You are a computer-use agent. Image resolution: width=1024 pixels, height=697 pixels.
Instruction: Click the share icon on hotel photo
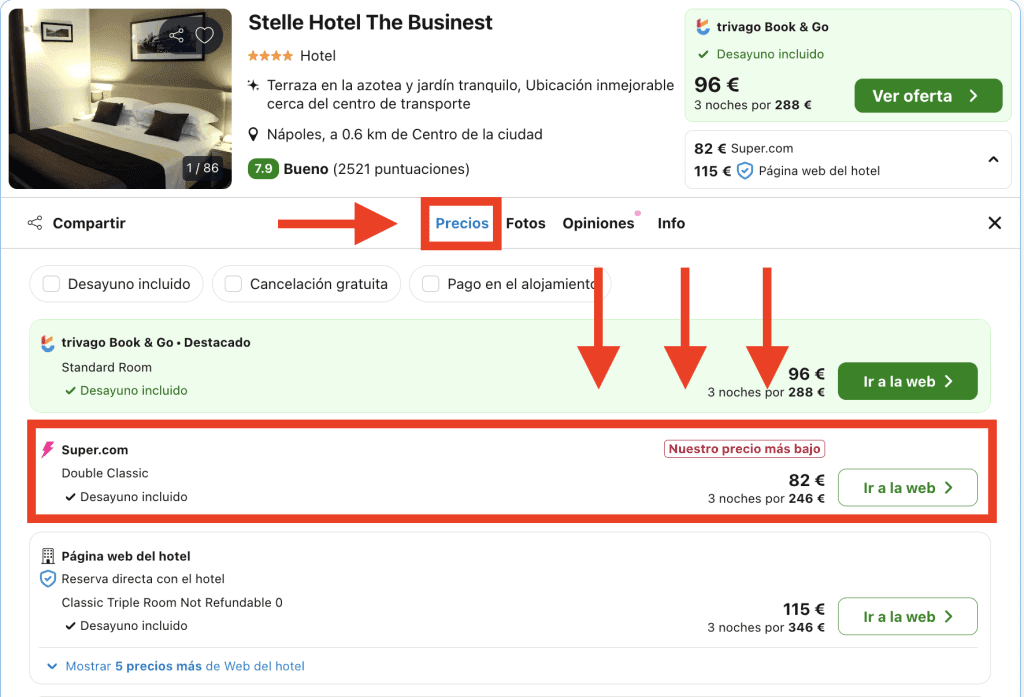click(177, 36)
